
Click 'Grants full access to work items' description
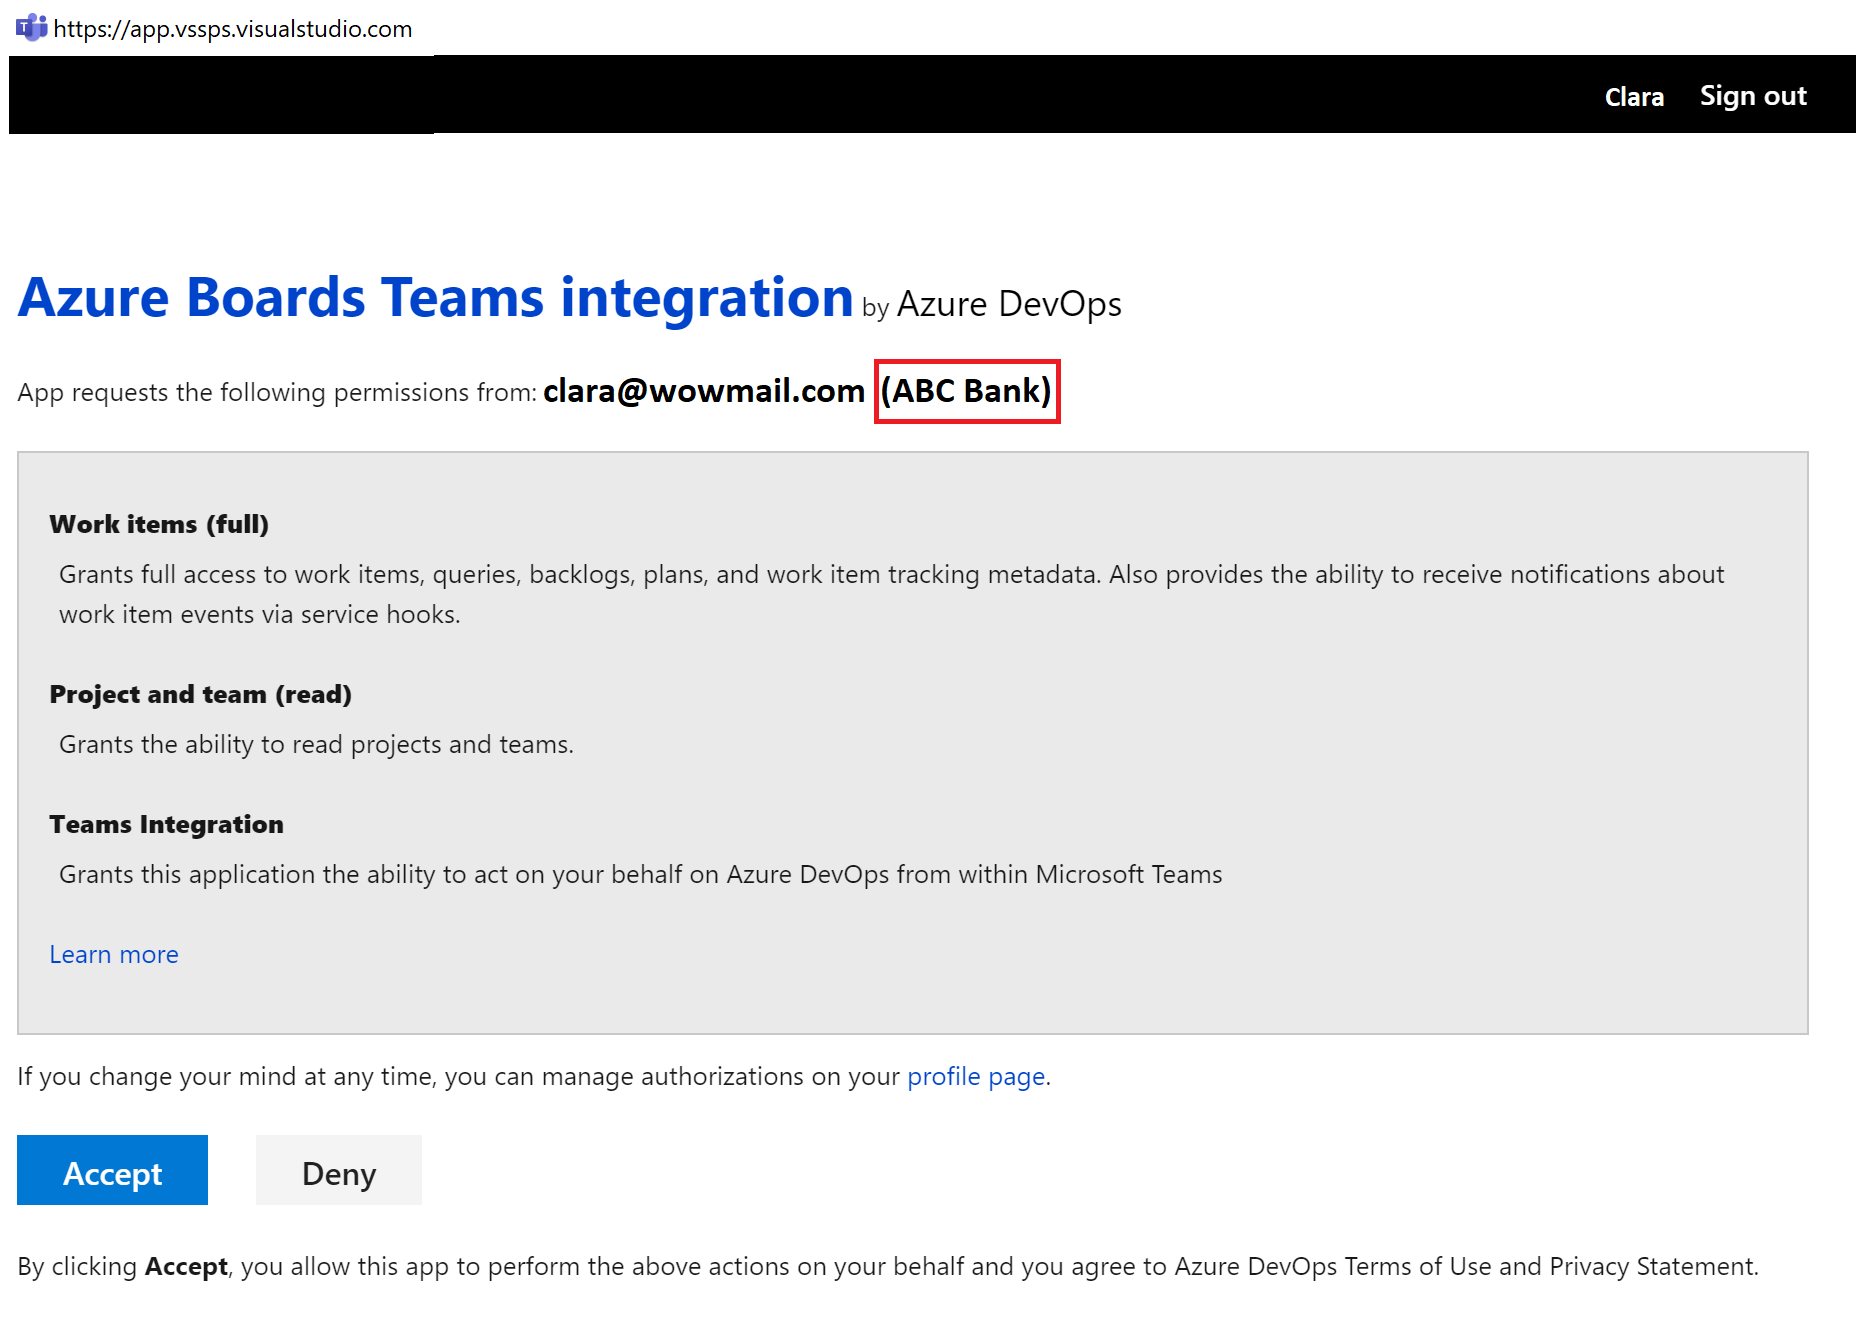click(892, 594)
